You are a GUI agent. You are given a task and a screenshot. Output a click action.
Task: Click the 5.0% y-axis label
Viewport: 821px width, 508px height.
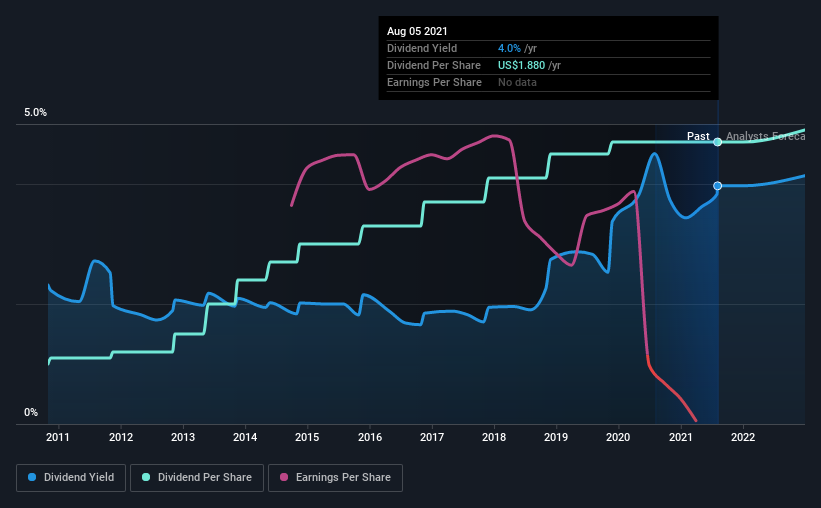click(x=35, y=113)
